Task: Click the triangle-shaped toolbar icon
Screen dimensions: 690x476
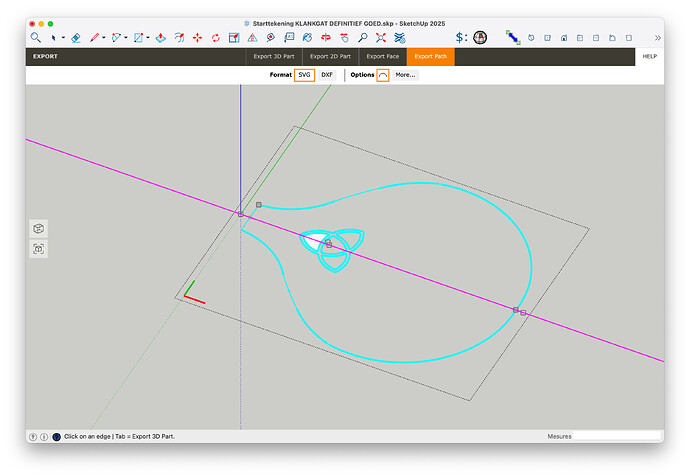Action: [x=253, y=38]
